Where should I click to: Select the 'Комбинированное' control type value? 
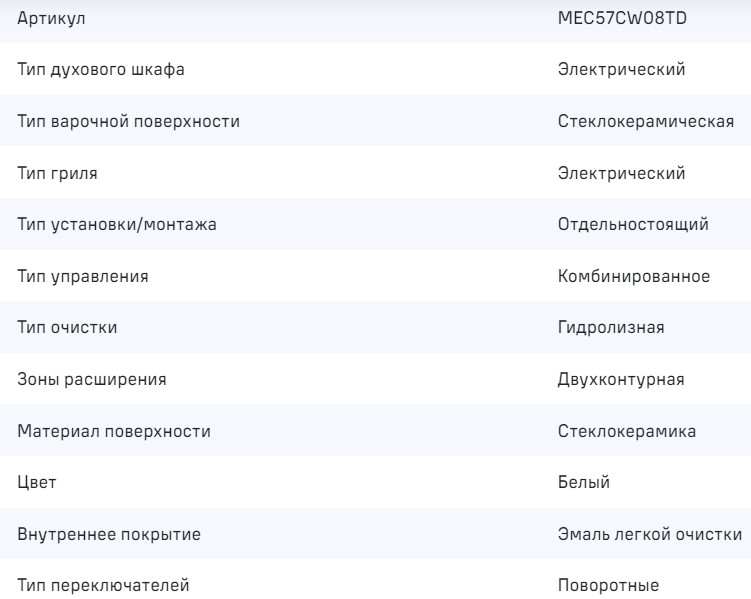(x=634, y=277)
